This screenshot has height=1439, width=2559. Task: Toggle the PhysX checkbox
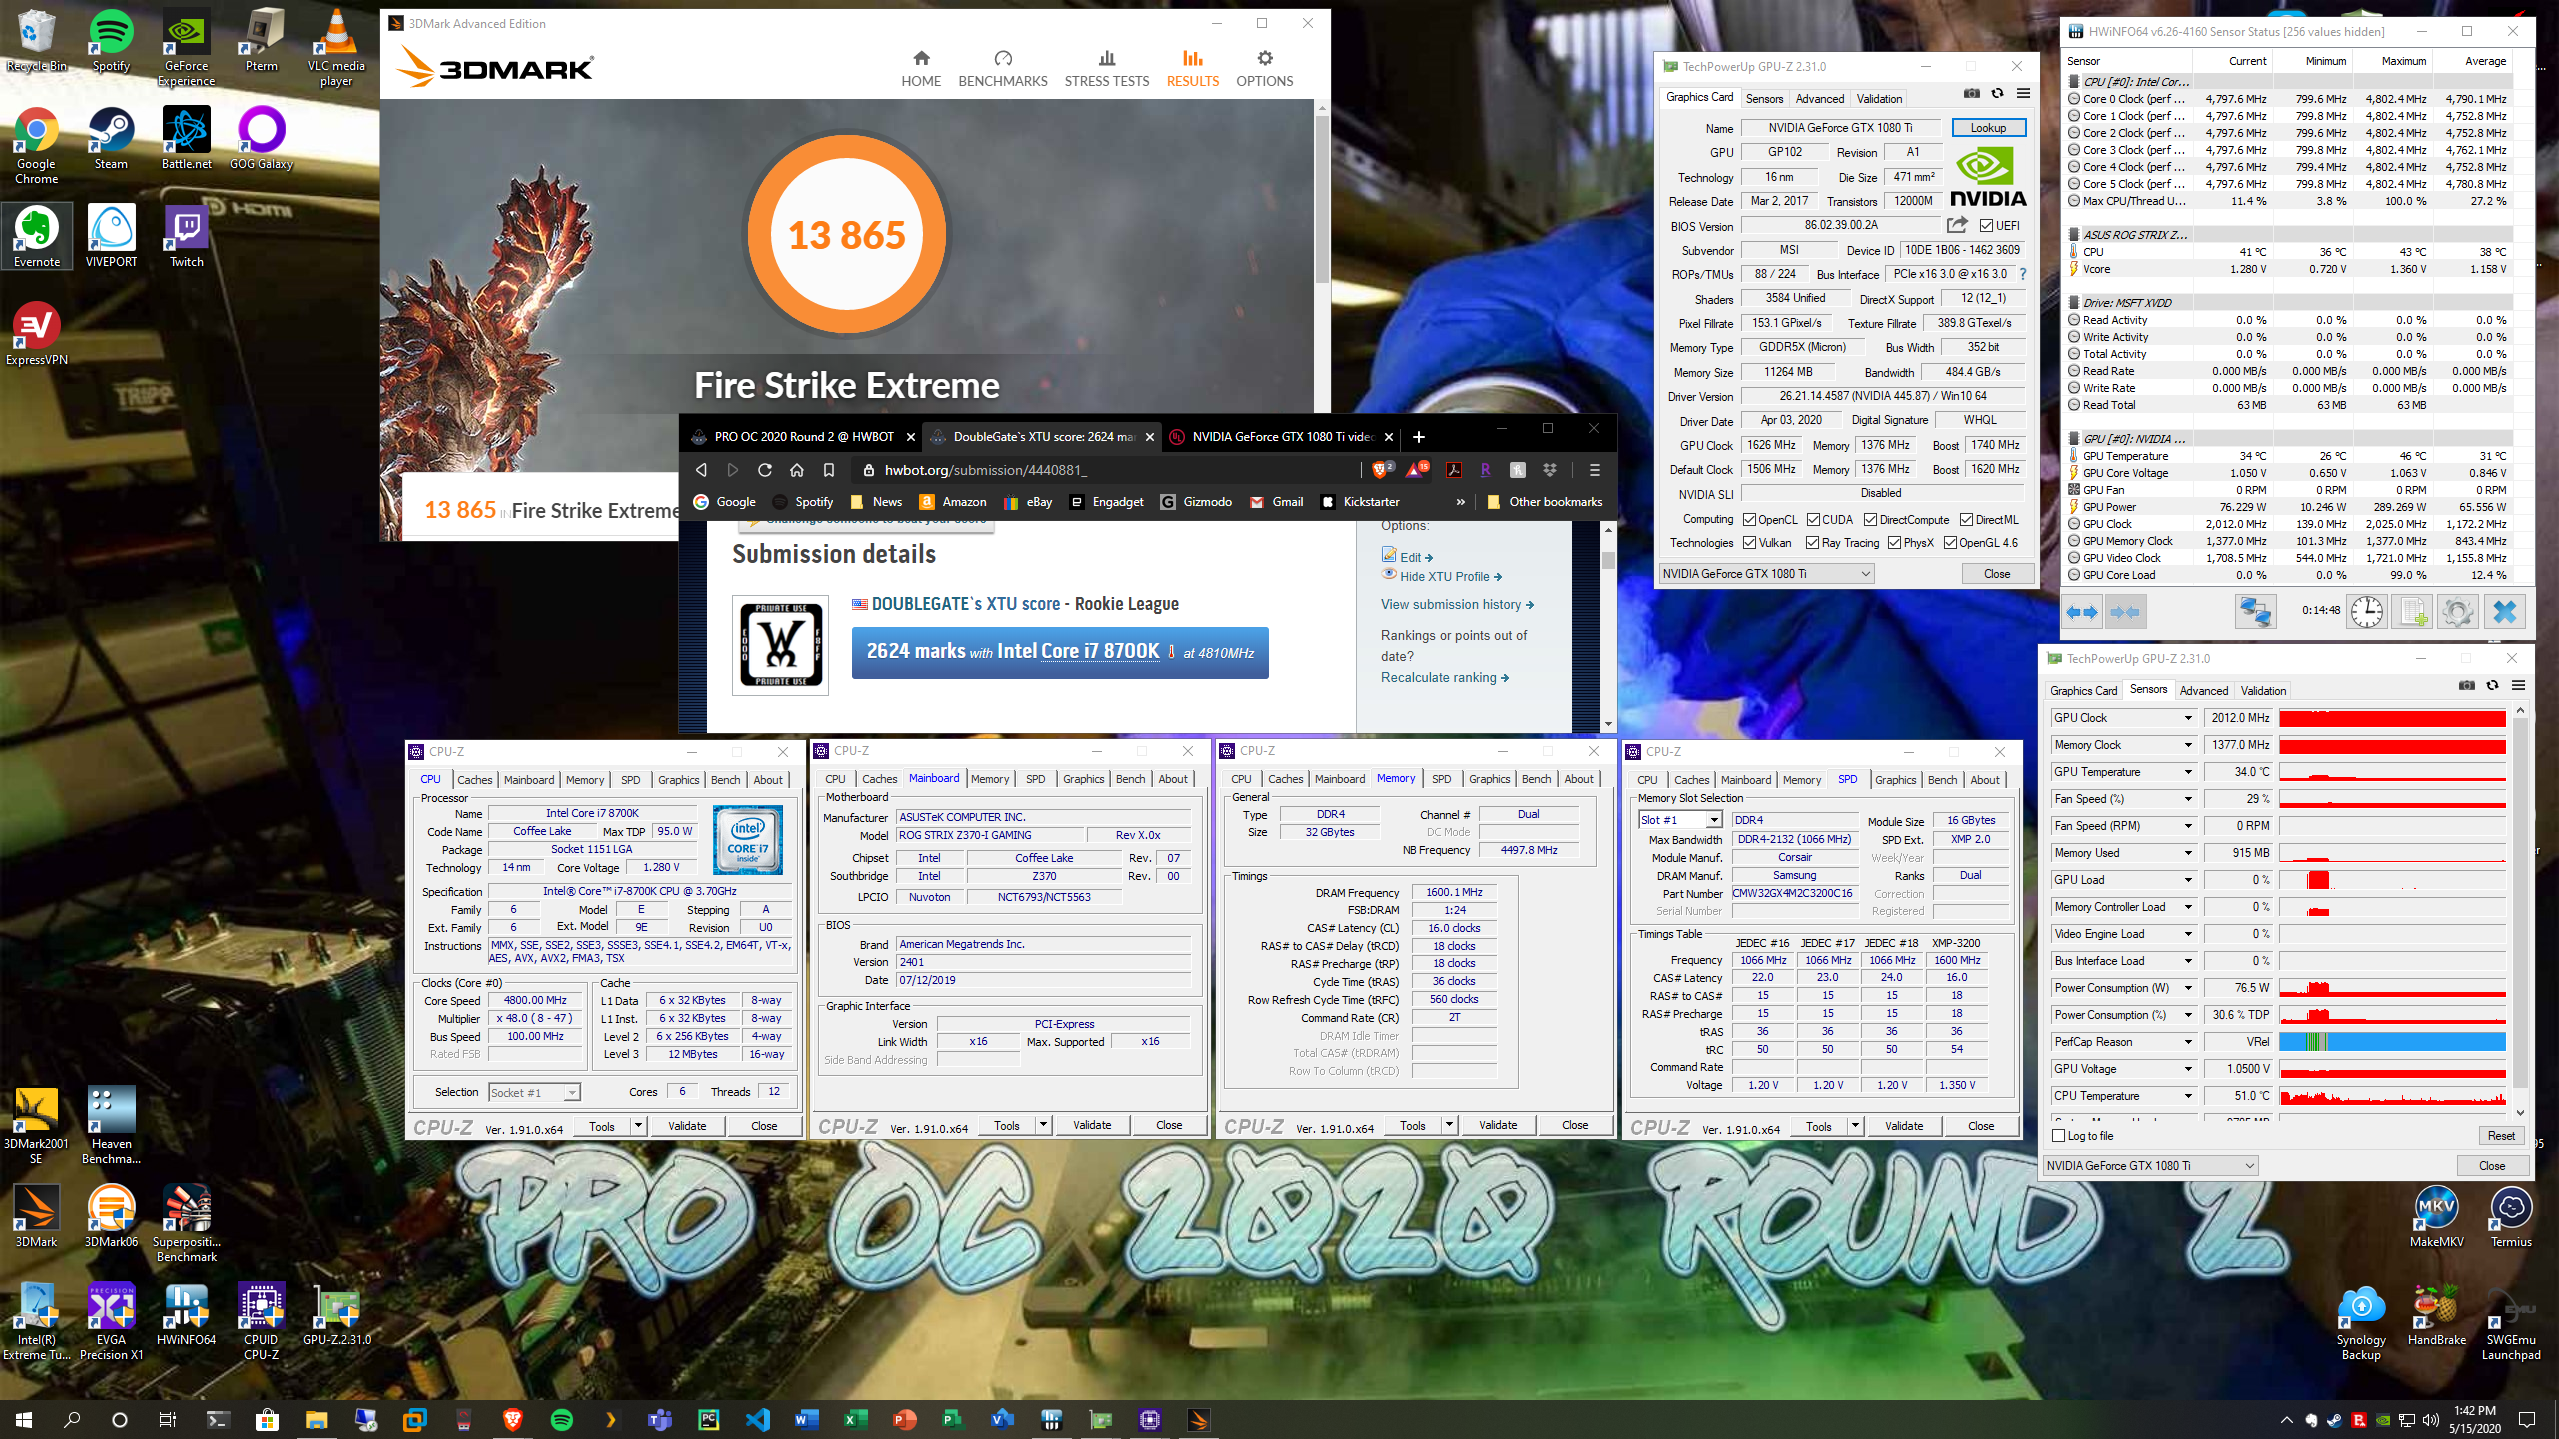tap(1894, 543)
